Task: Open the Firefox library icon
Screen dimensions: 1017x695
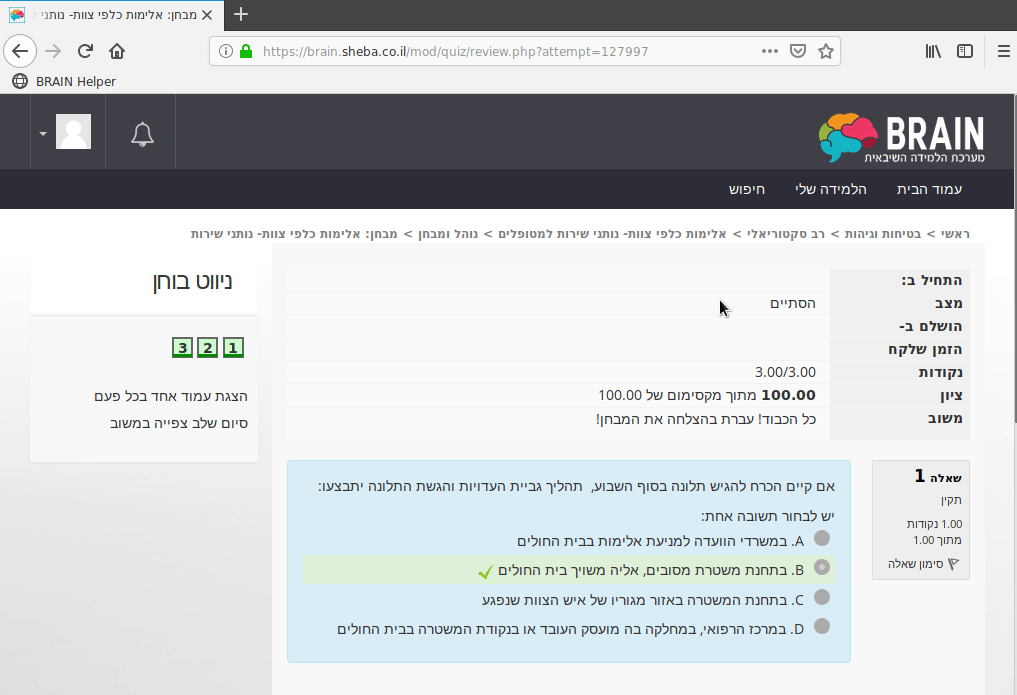Action: click(x=932, y=51)
